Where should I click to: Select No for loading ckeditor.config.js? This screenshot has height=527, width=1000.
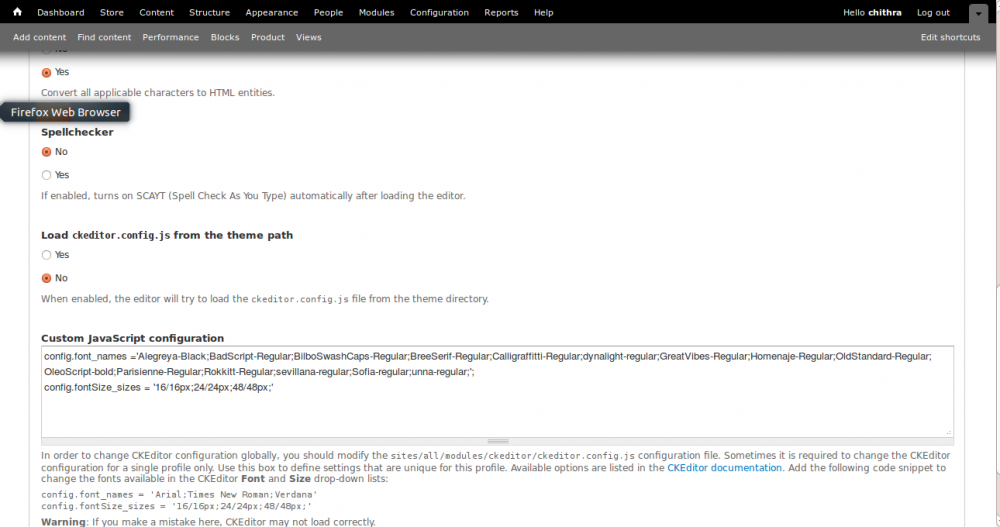click(46, 278)
